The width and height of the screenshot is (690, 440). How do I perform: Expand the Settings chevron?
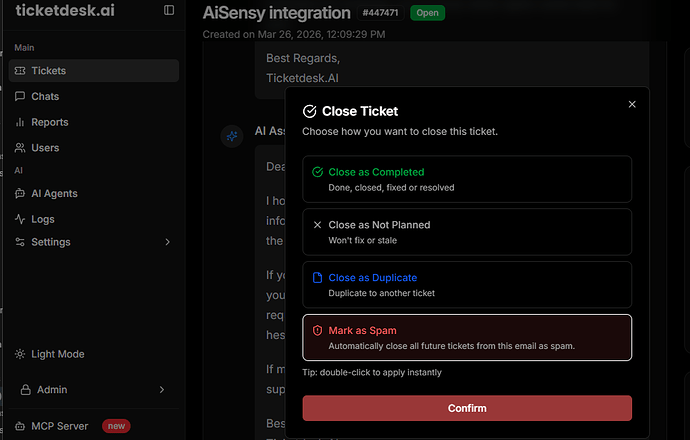point(167,242)
